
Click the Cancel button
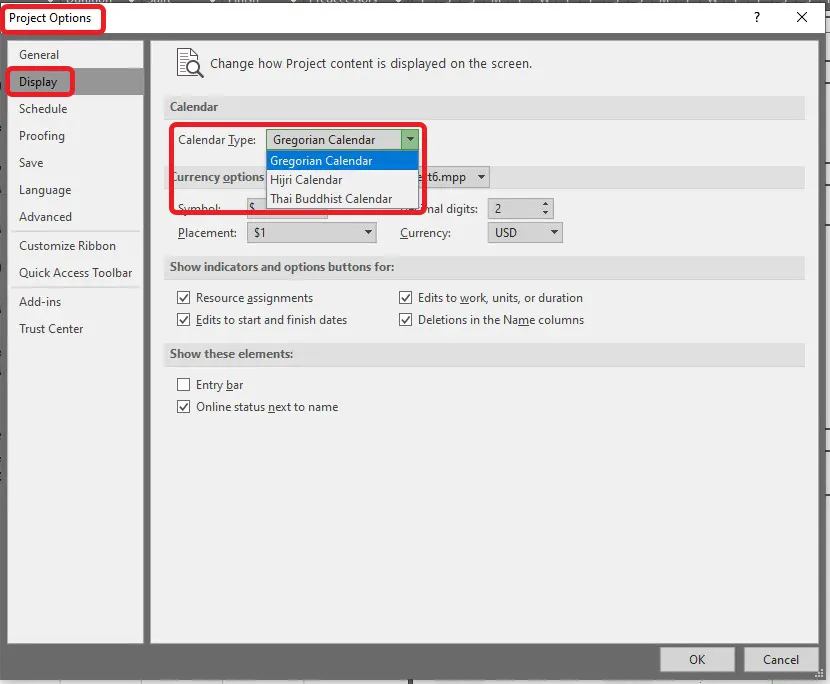pos(780,659)
